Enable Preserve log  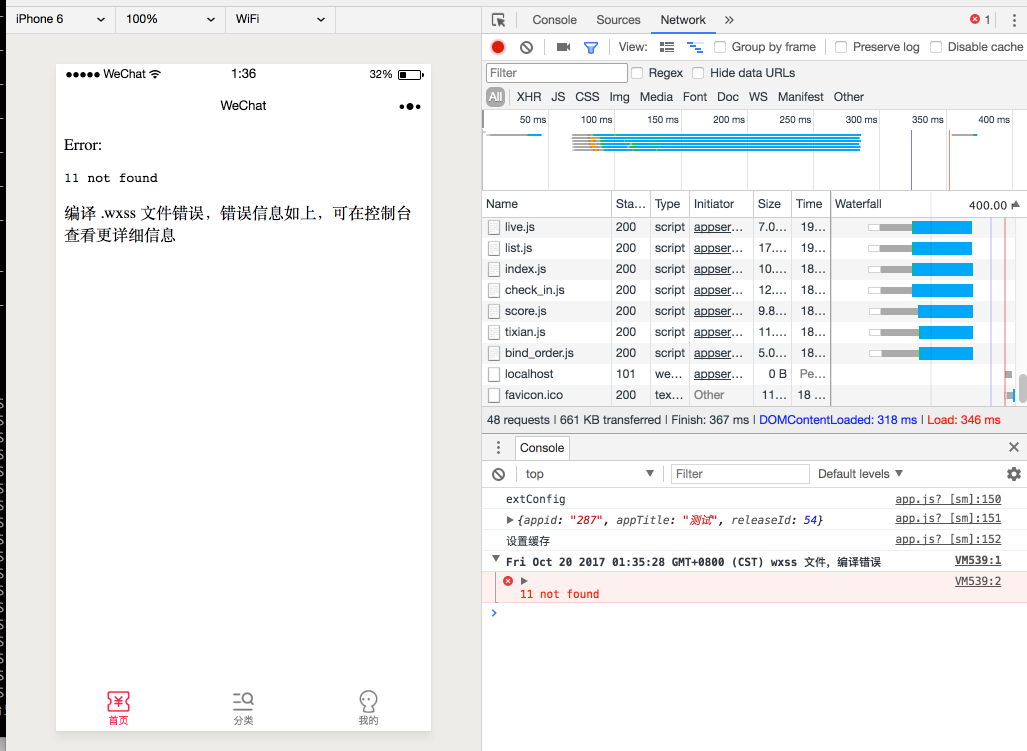pos(841,47)
